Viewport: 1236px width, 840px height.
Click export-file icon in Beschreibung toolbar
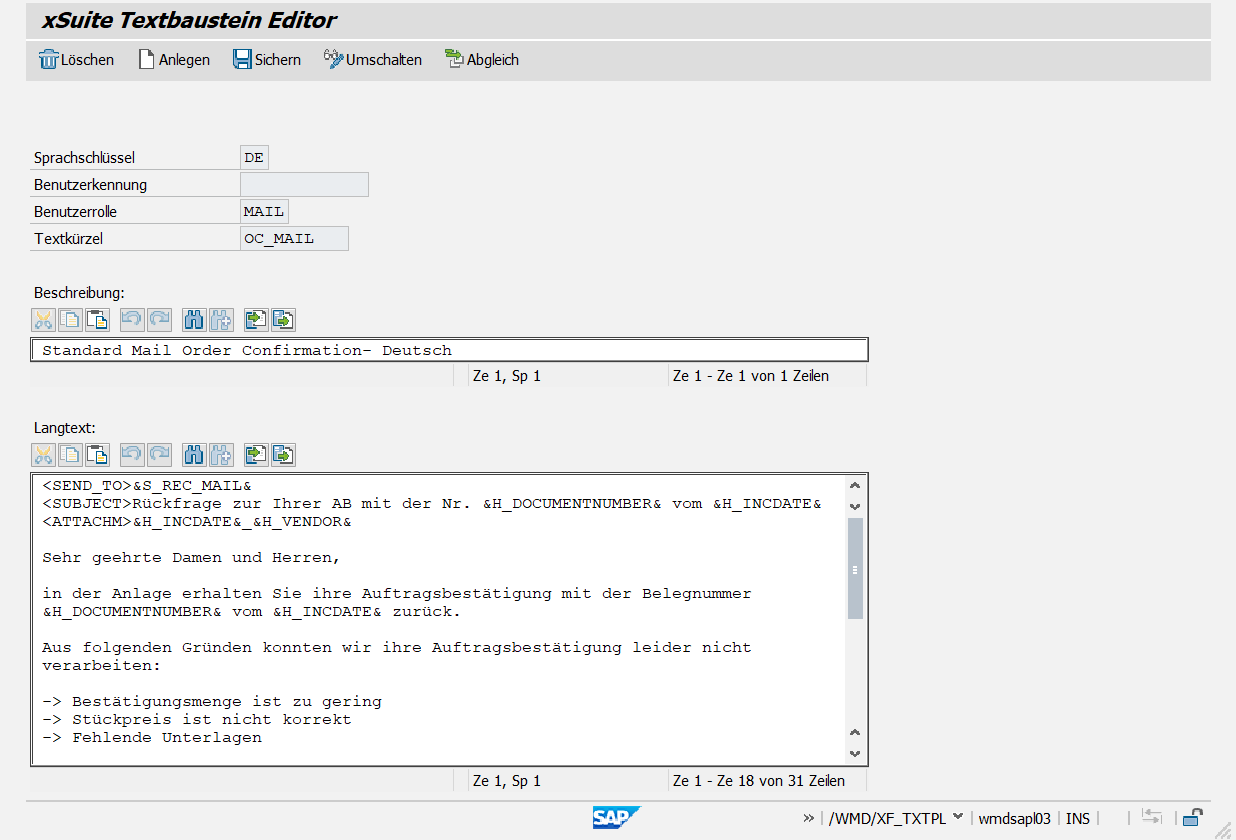point(283,320)
